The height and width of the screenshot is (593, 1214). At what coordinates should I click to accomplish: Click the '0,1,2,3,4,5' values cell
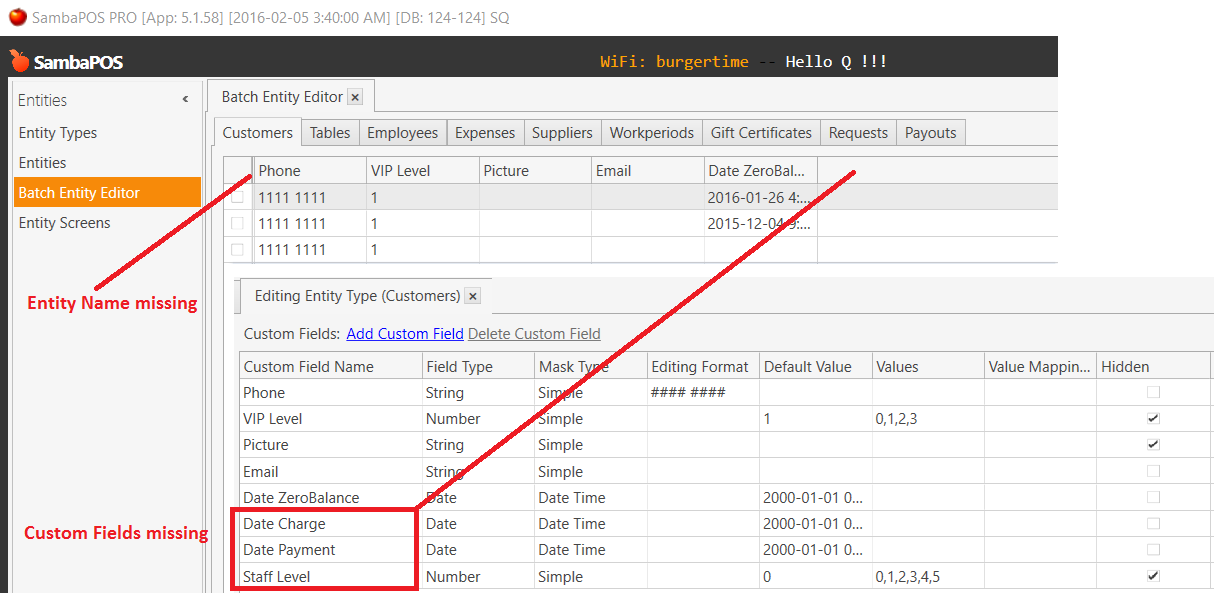tap(928, 577)
